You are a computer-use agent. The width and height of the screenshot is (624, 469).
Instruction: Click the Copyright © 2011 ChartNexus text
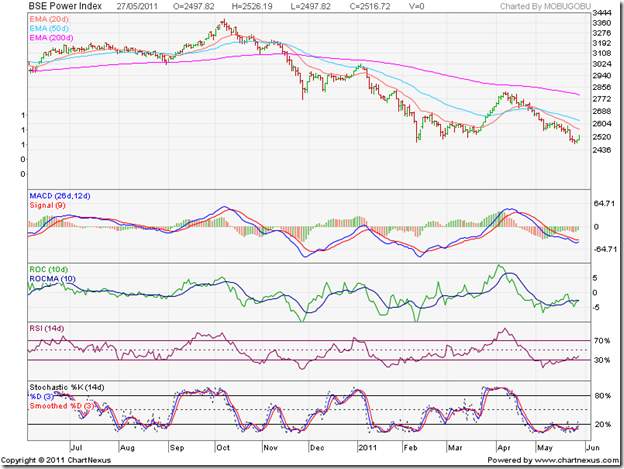(x=56, y=460)
